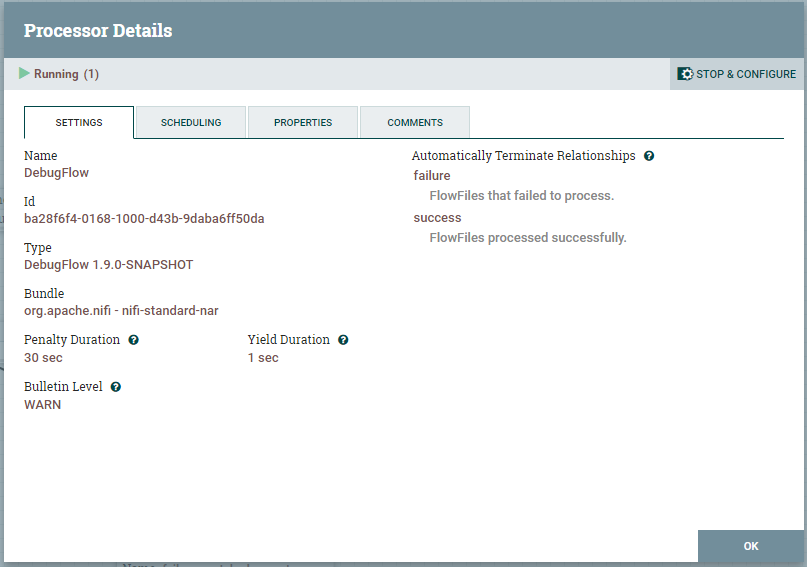The height and width of the screenshot is (567, 807).
Task: Open help icon for Bulletin Level
Action: 116,387
